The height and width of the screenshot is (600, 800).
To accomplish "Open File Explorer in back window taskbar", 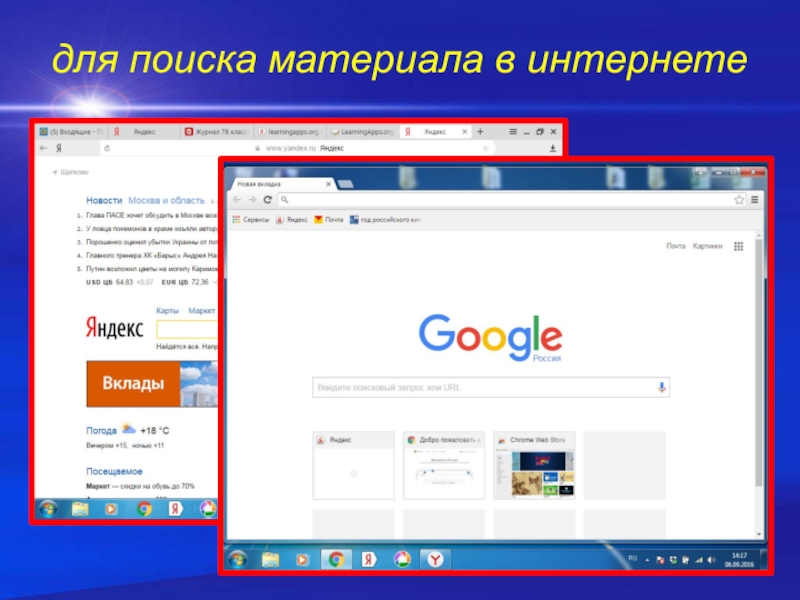I will click(x=80, y=509).
